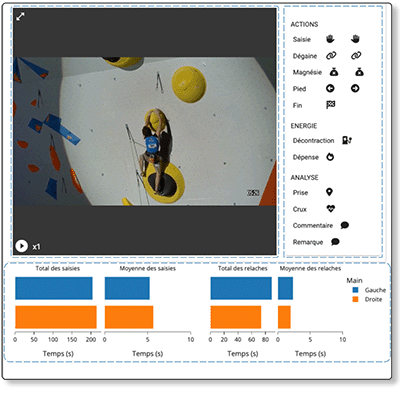Click the left Magnésie chalk bag icon
The height and width of the screenshot is (400, 400).
[334, 72]
